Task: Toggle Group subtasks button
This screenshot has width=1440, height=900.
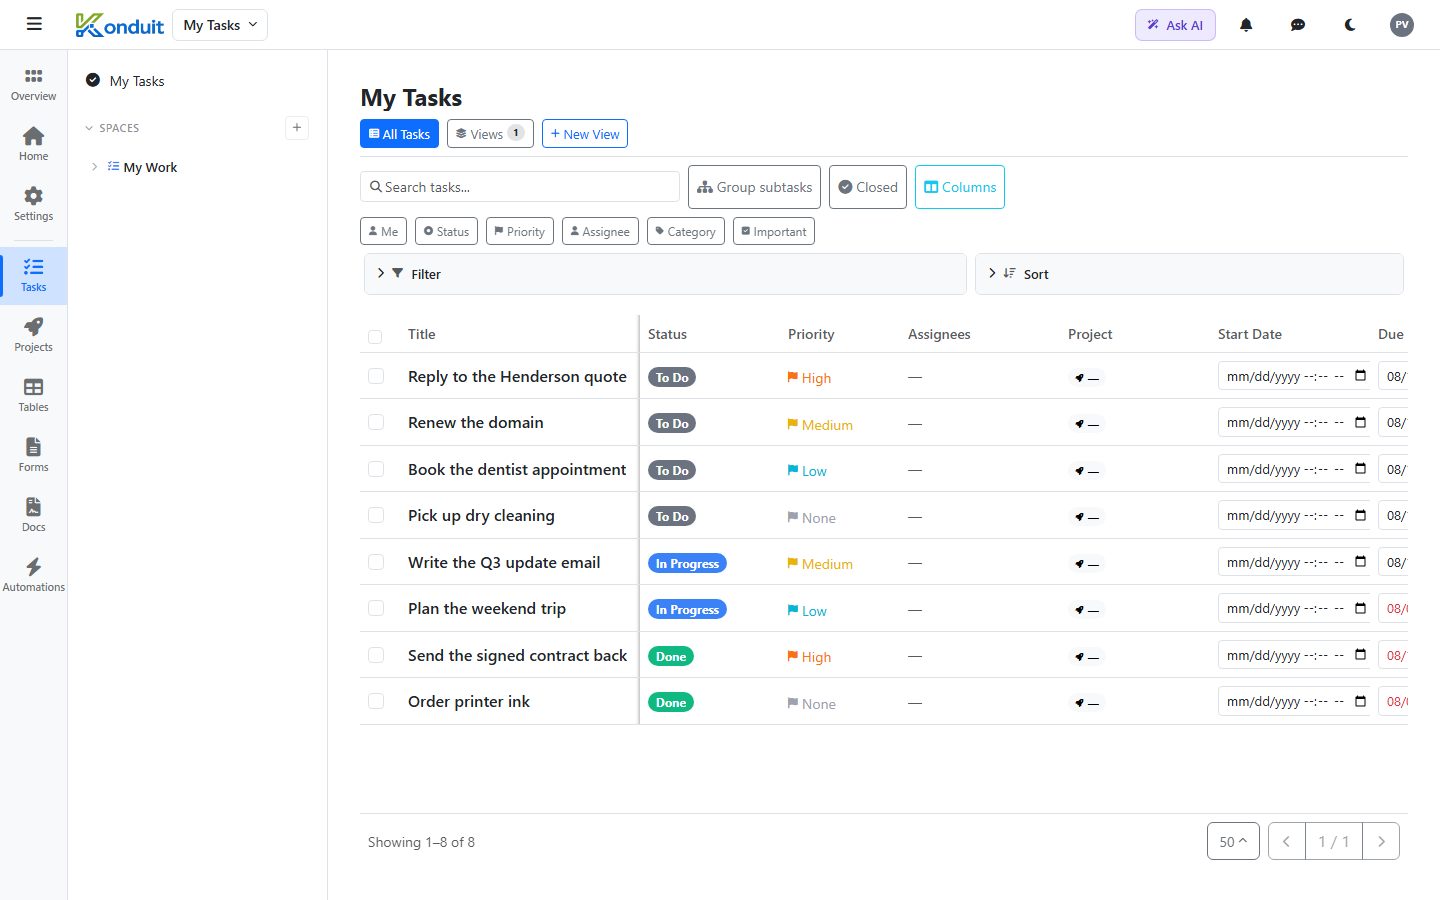Action: [755, 187]
